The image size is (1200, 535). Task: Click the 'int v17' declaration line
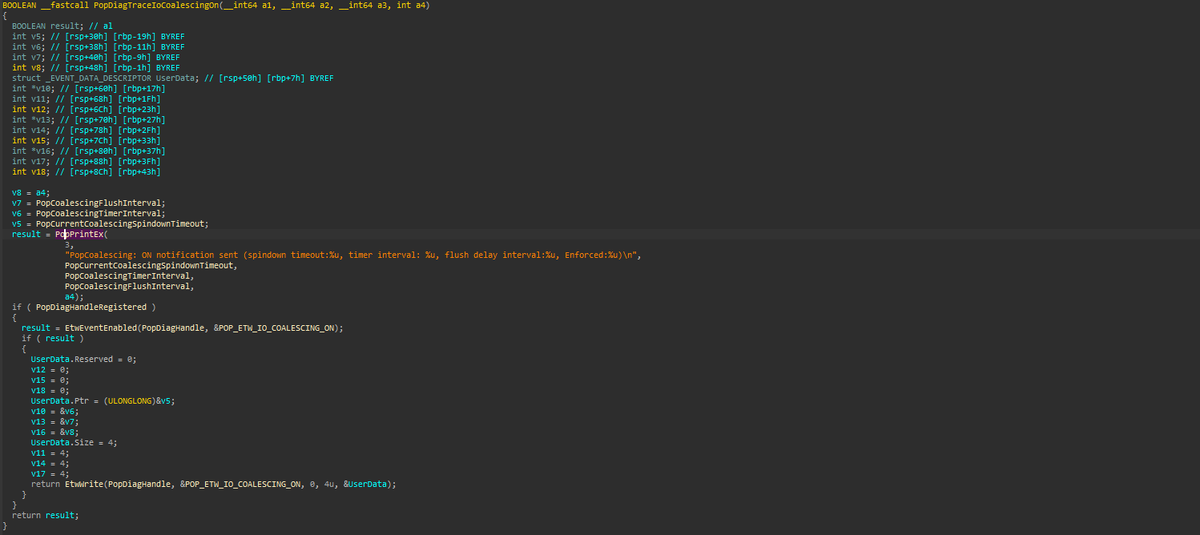(86, 160)
